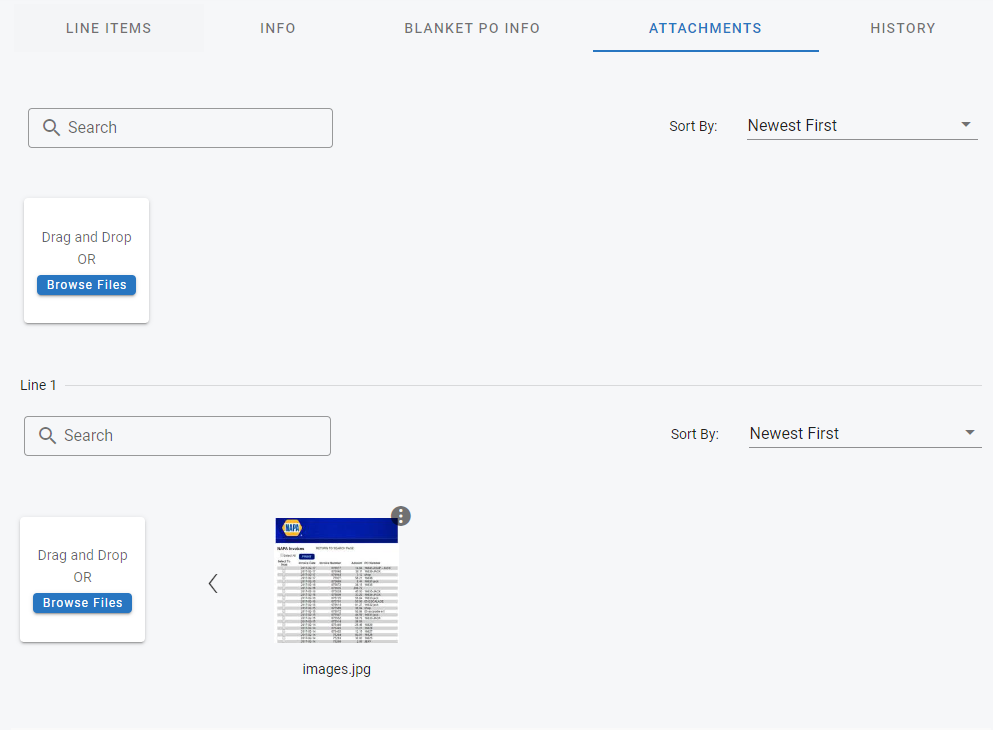The width and height of the screenshot is (993, 730).
Task: Open the Line 1 'Newest First' sort selector
Action: (x=850, y=433)
